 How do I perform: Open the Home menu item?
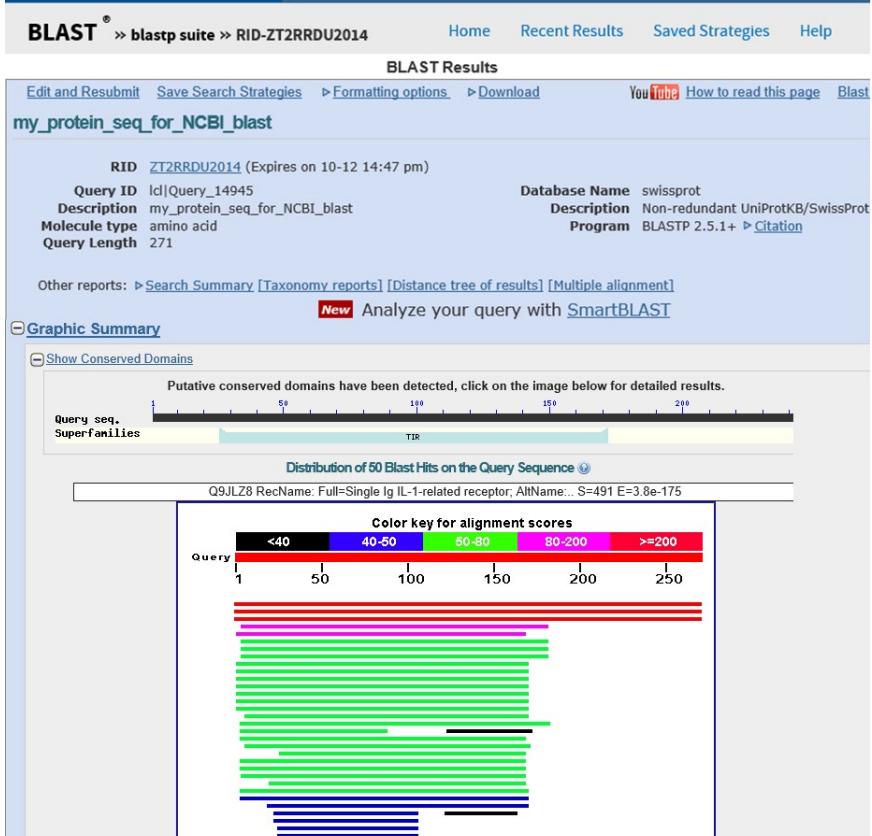pyautogui.click(x=469, y=31)
